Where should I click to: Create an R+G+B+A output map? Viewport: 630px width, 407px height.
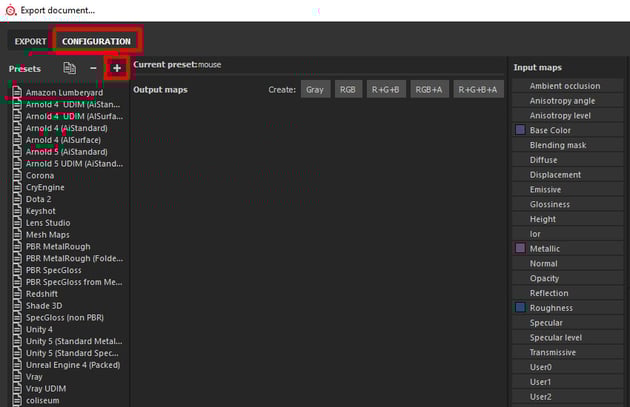coord(478,90)
